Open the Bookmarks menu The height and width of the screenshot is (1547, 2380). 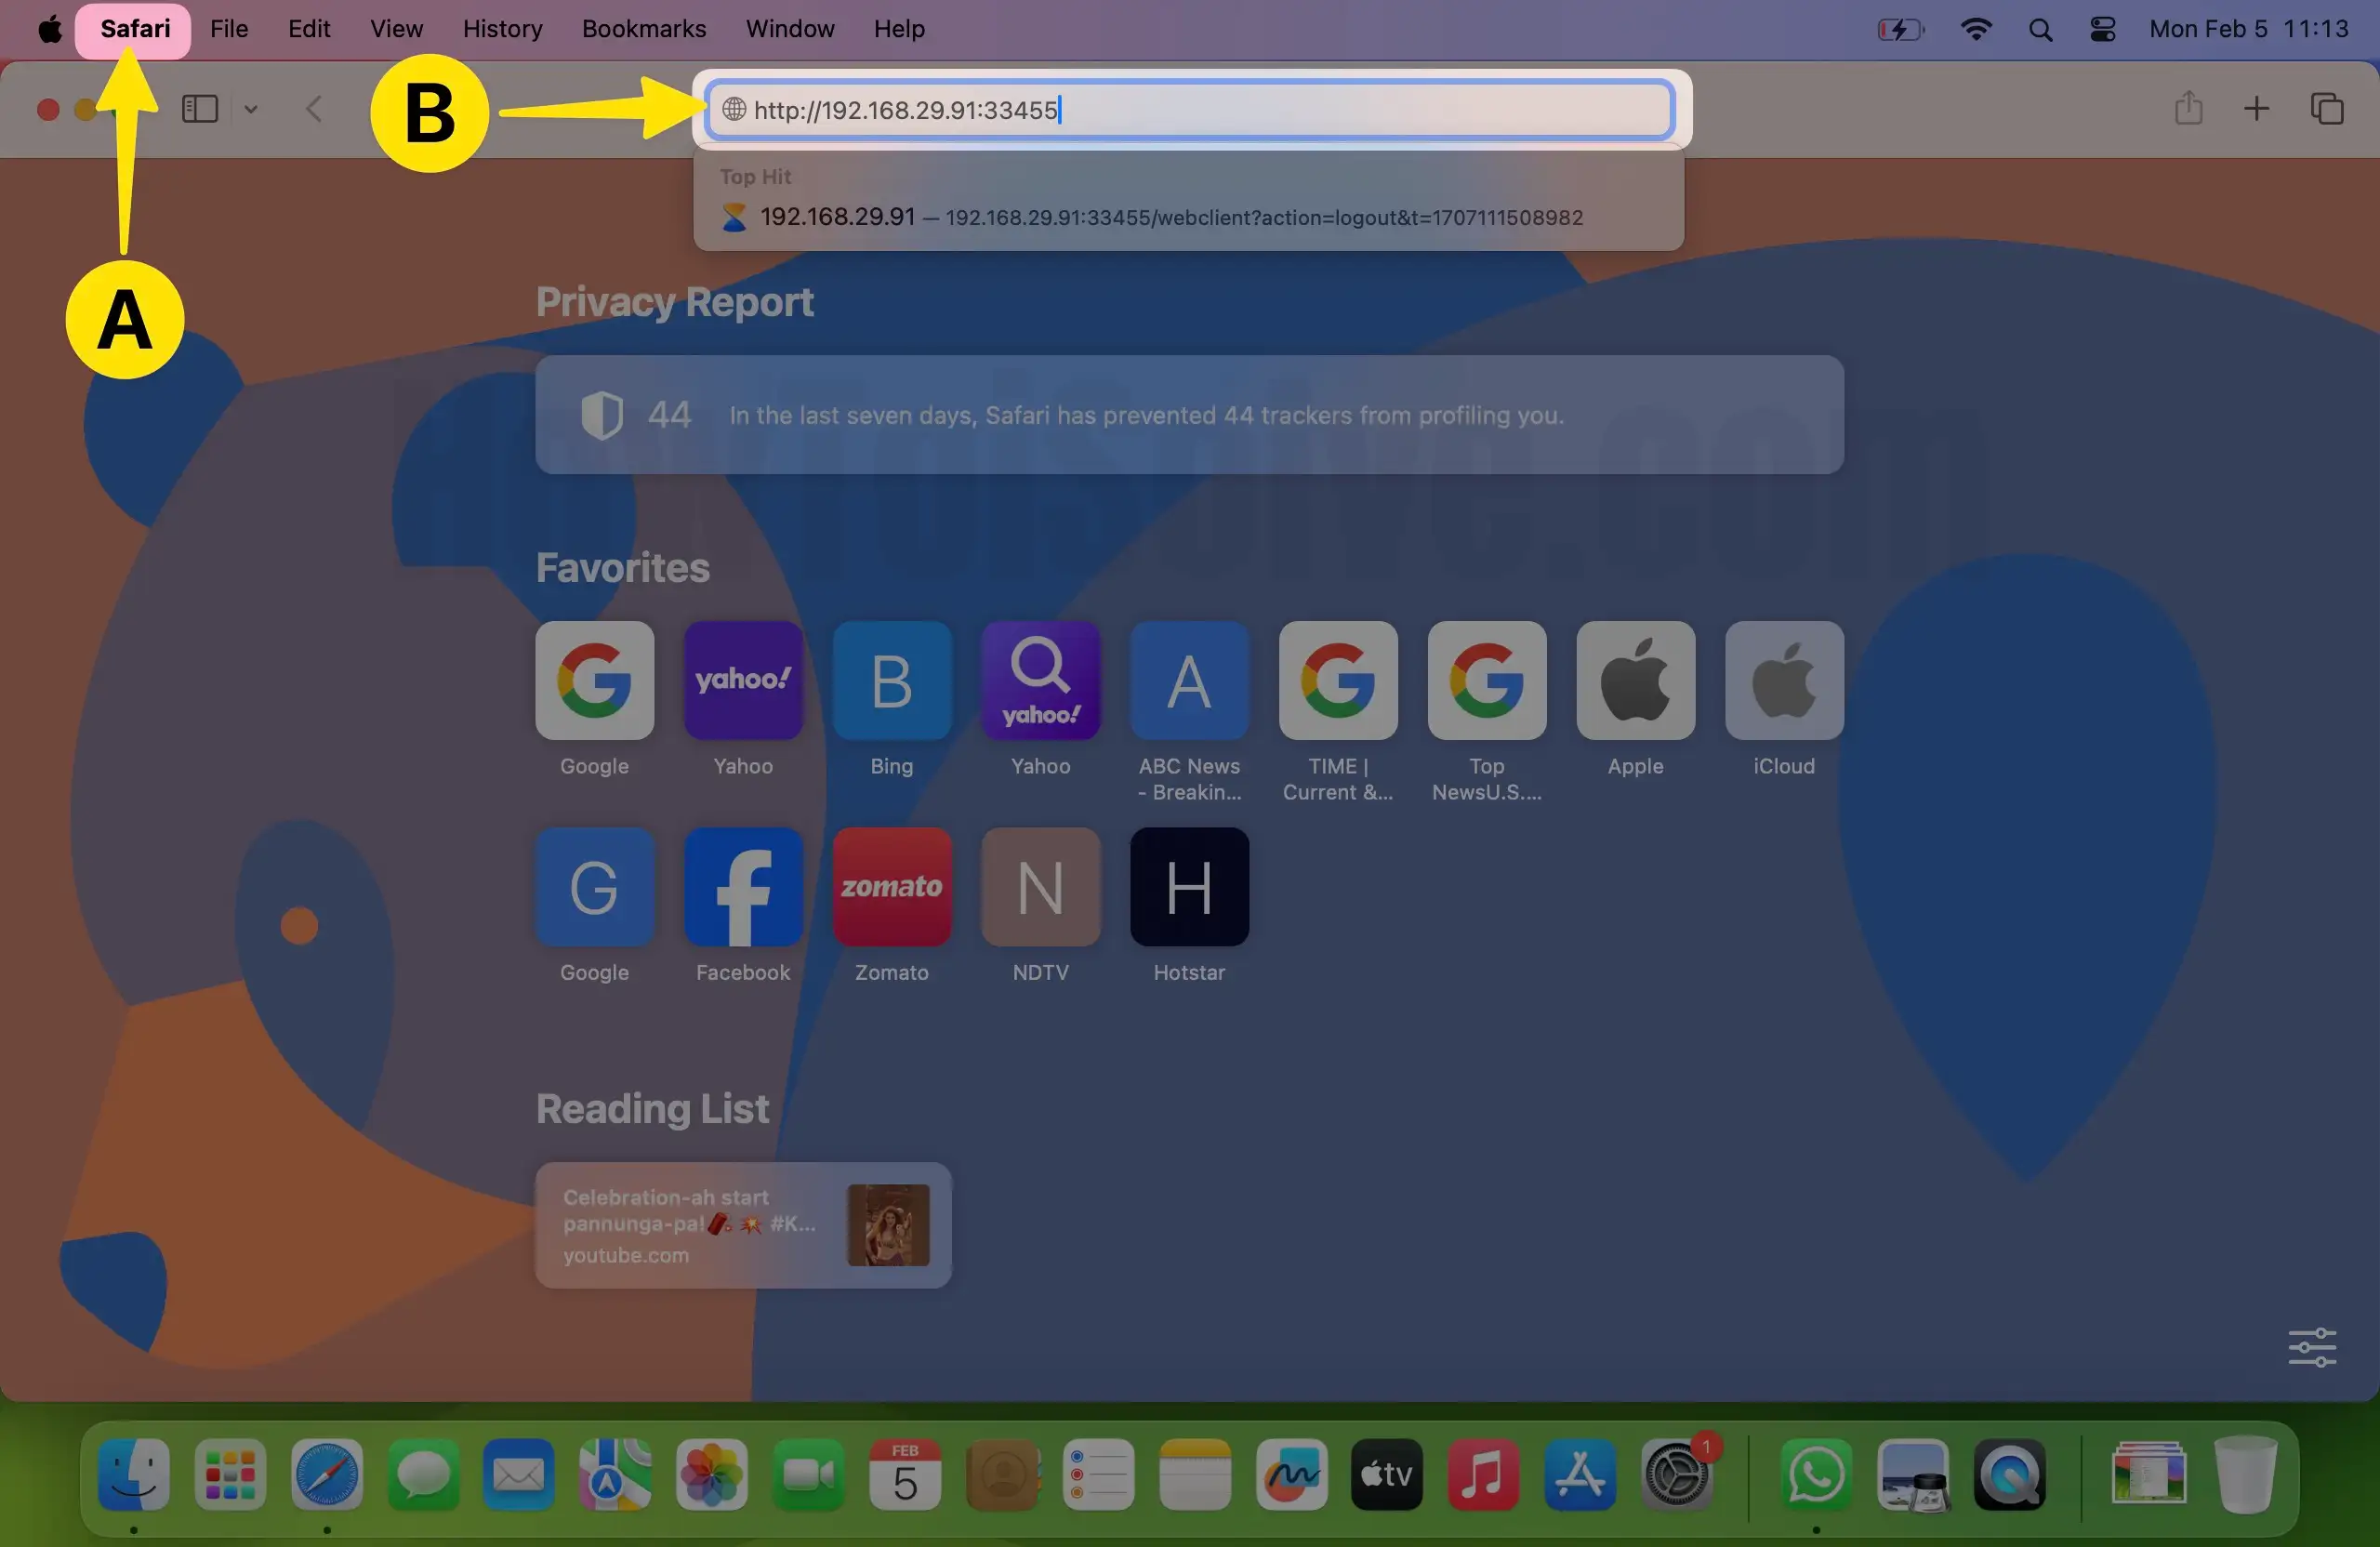click(x=643, y=29)
